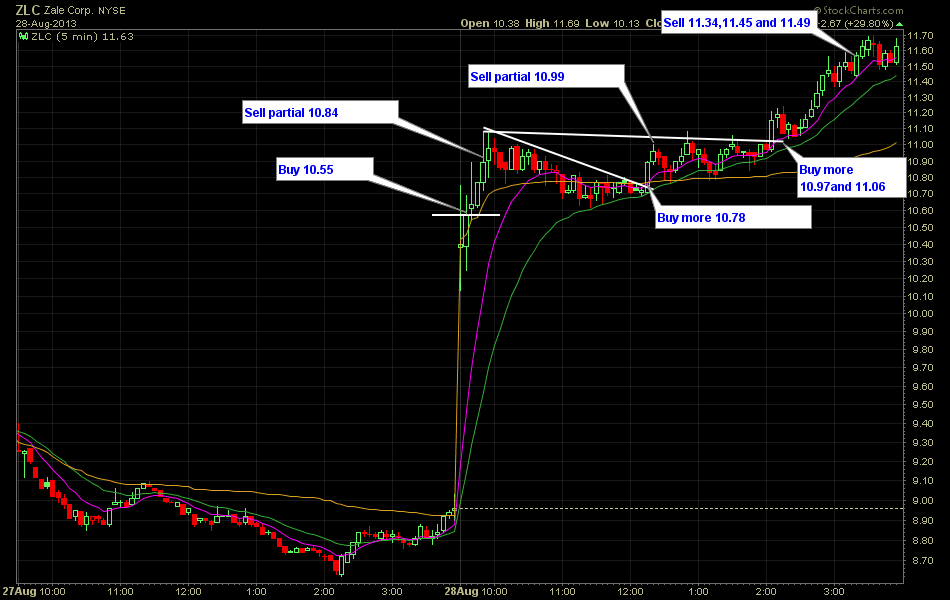Viewport: 950px width, 600px height.
Task: Click the 10.60 price axis label
Action: click(920, 211)
